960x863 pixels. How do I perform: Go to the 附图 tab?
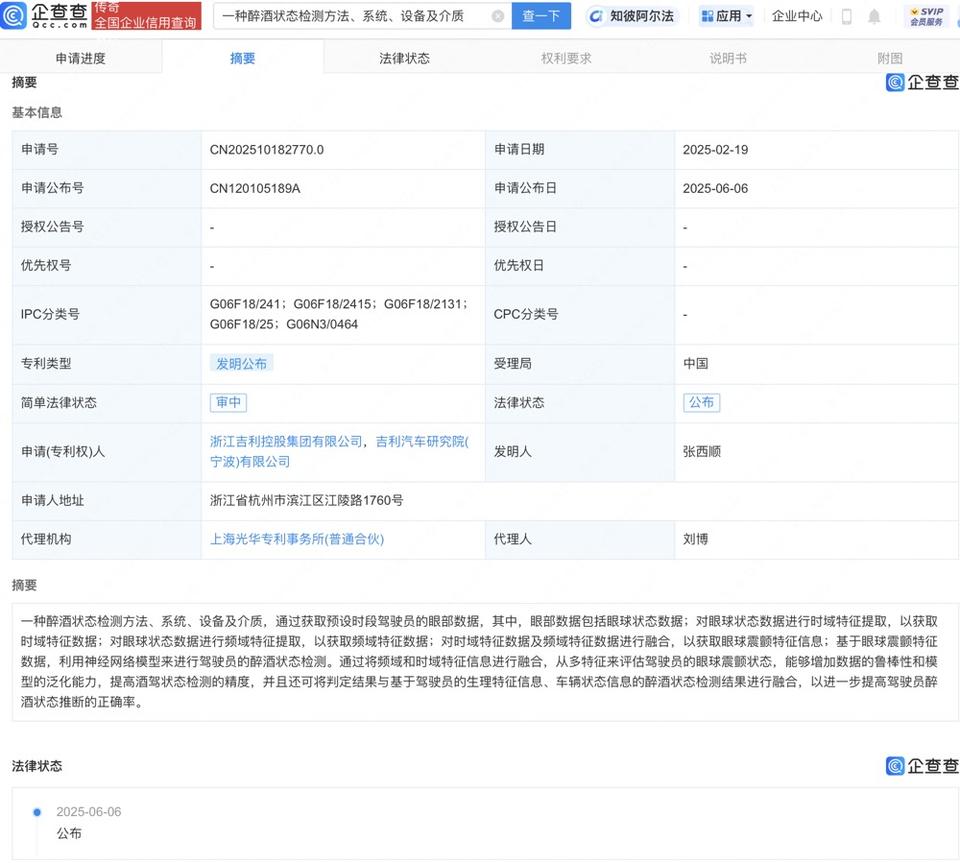point(890,58)
